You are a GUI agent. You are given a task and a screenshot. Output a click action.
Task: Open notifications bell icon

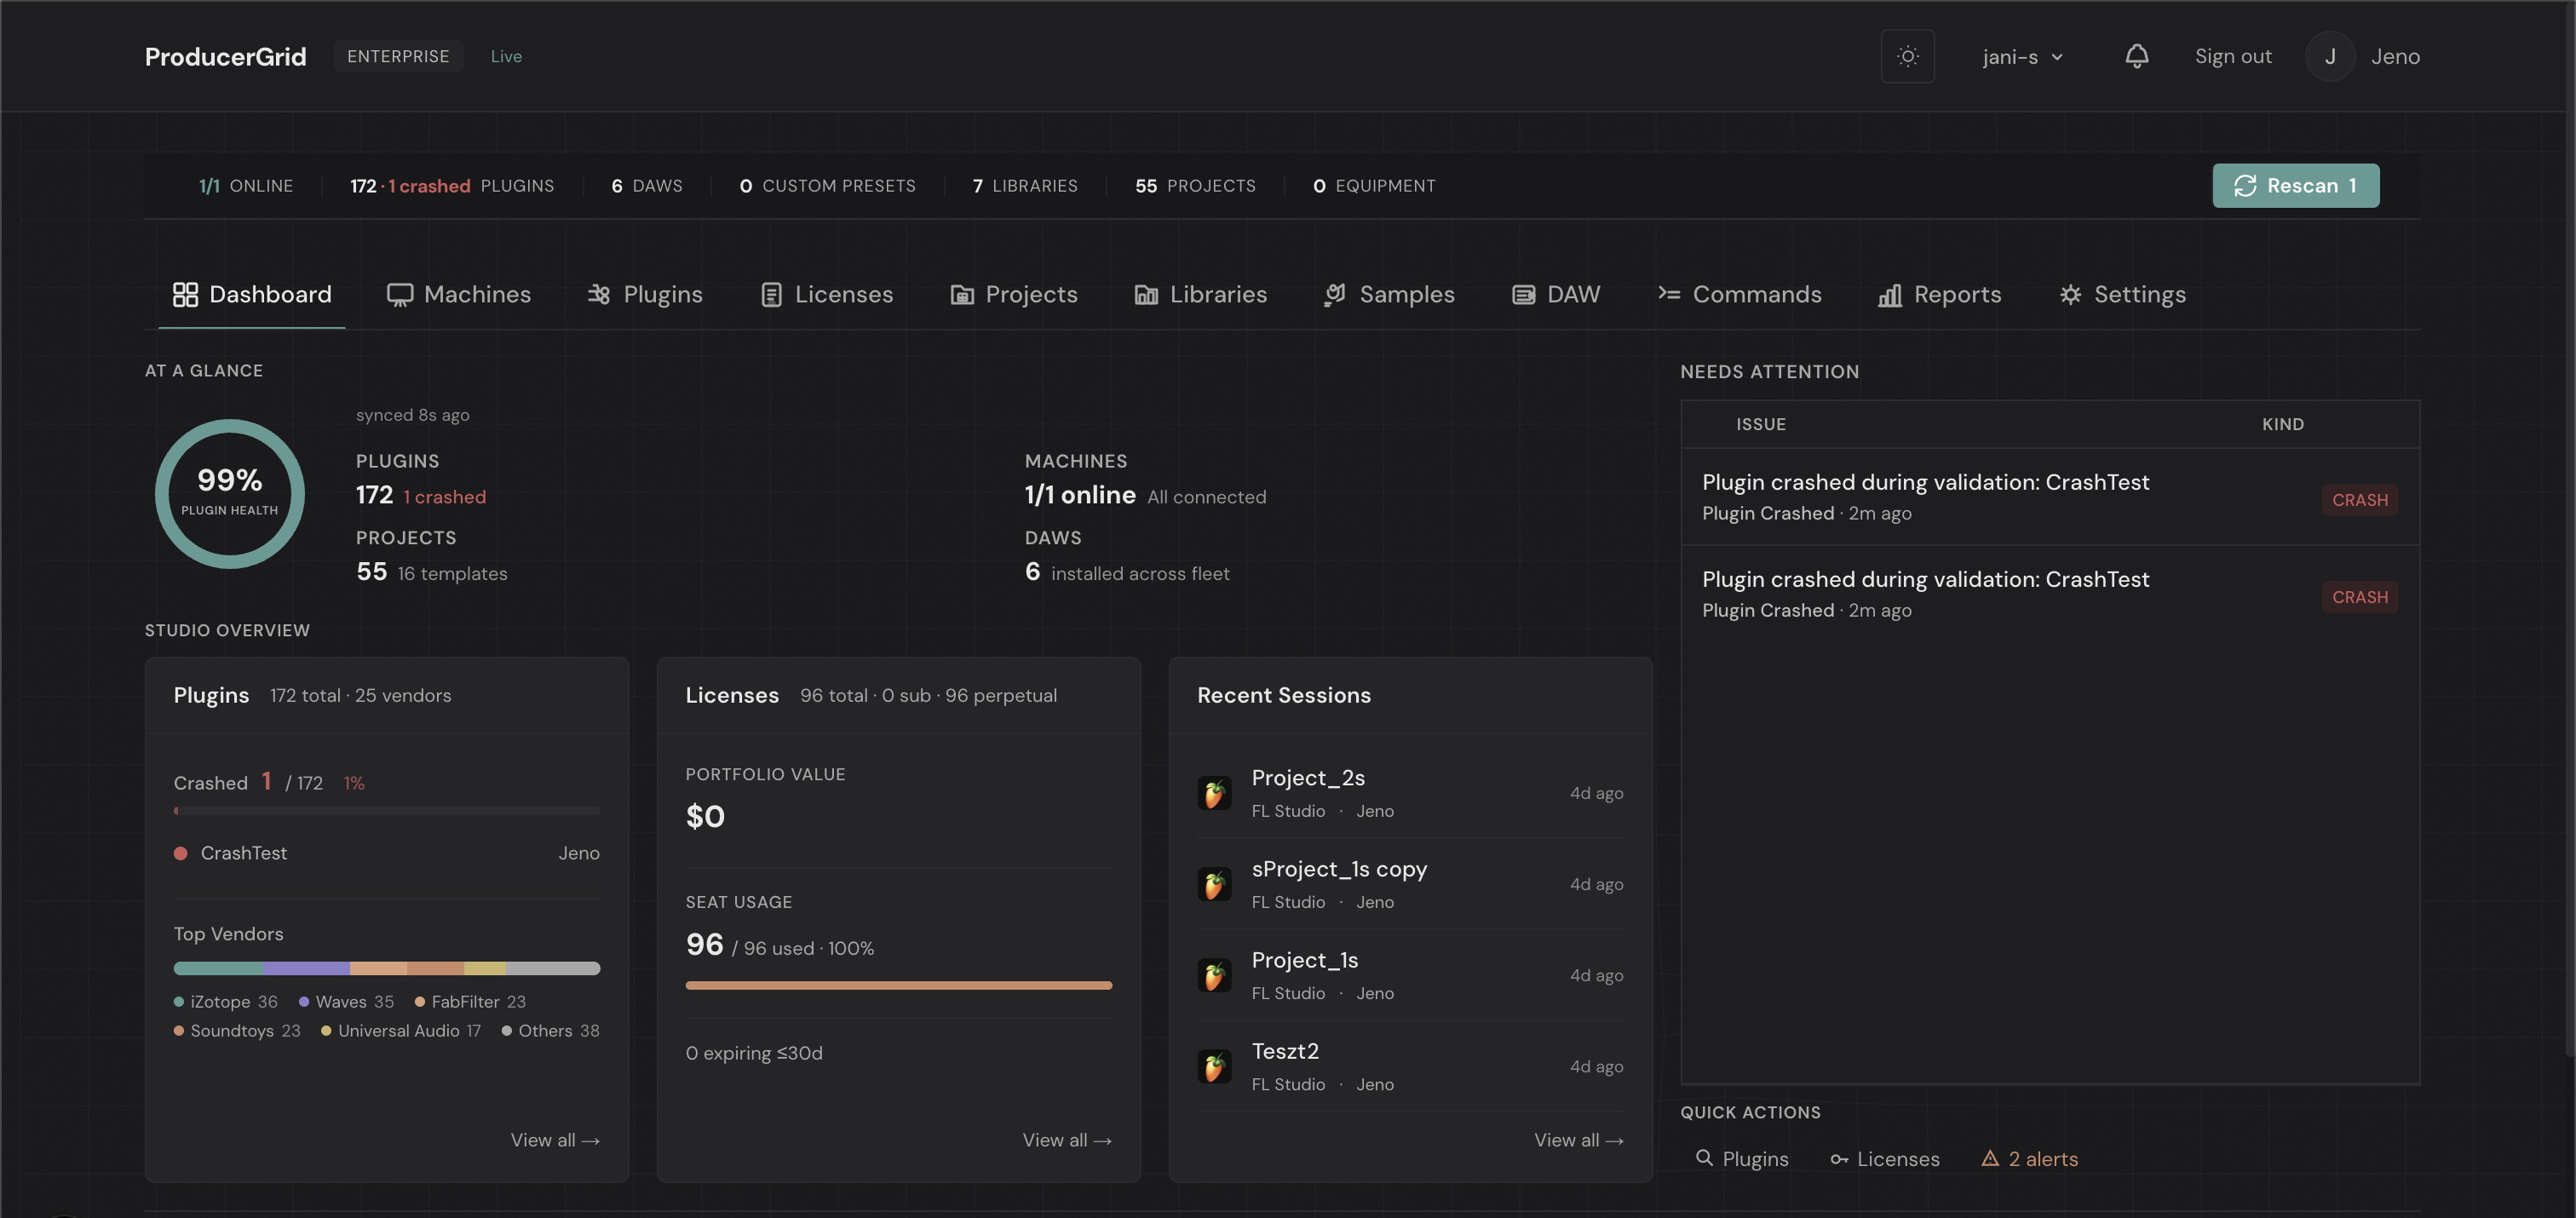coord(2136,56)
